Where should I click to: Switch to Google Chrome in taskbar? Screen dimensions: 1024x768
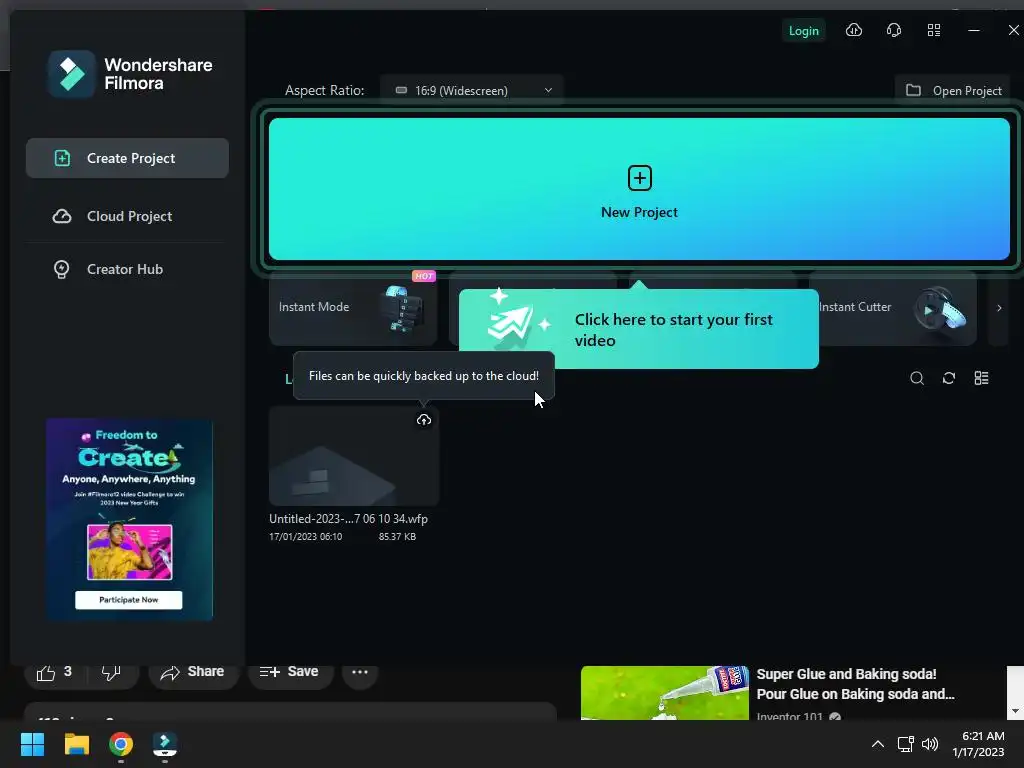[121, 744]
